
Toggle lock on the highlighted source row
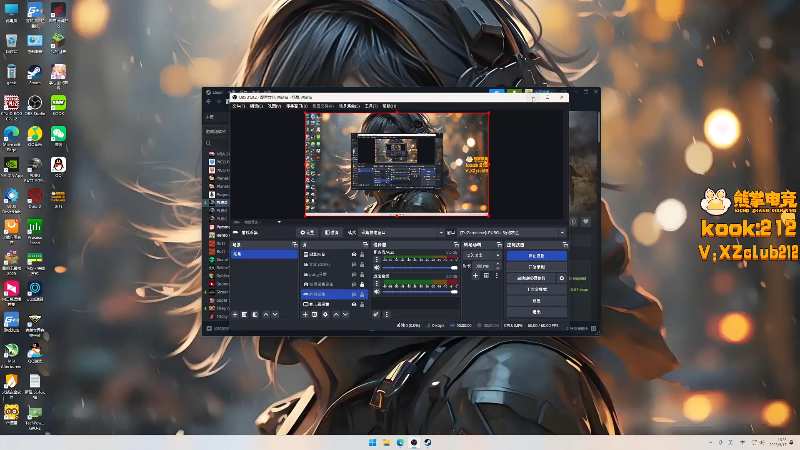(x=362, y=294)
